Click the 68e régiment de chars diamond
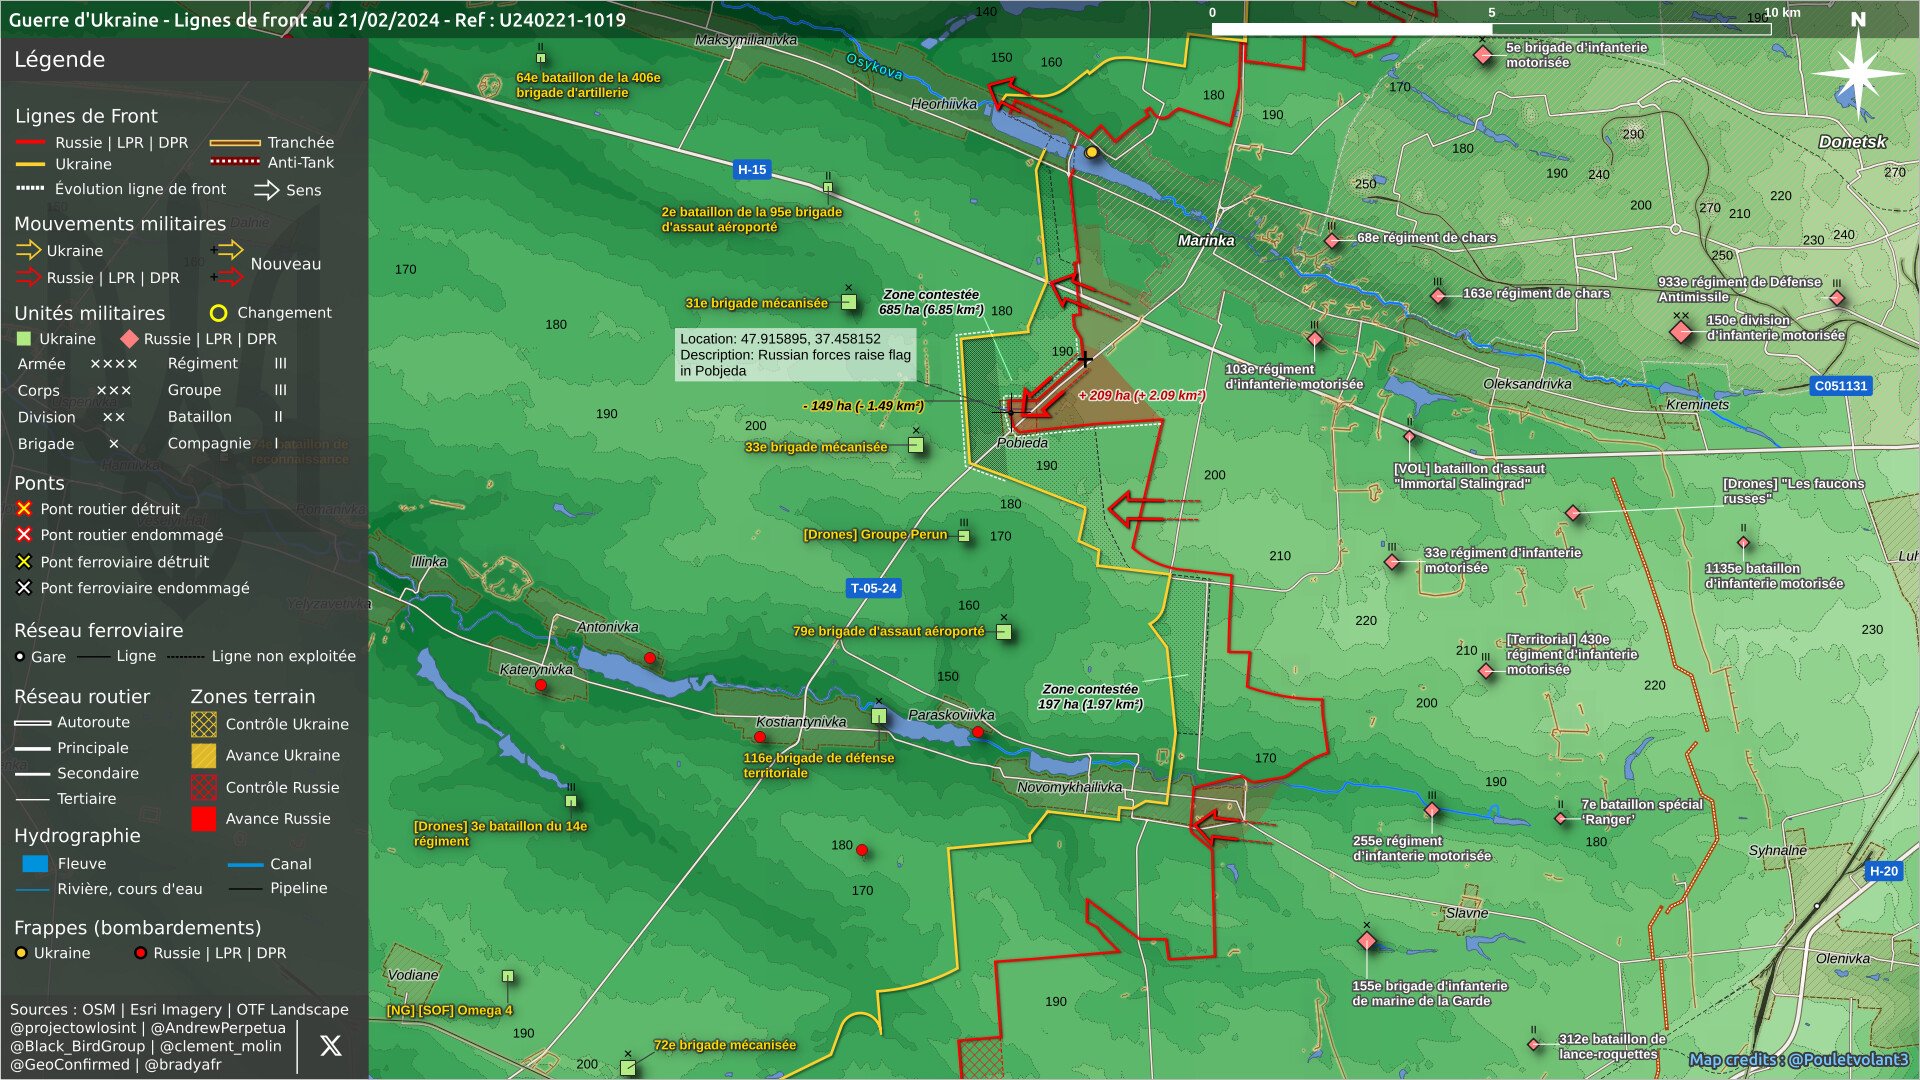Image resolution: width=1920 pixels, height=1080 pixels. (x=1332, y=240)
